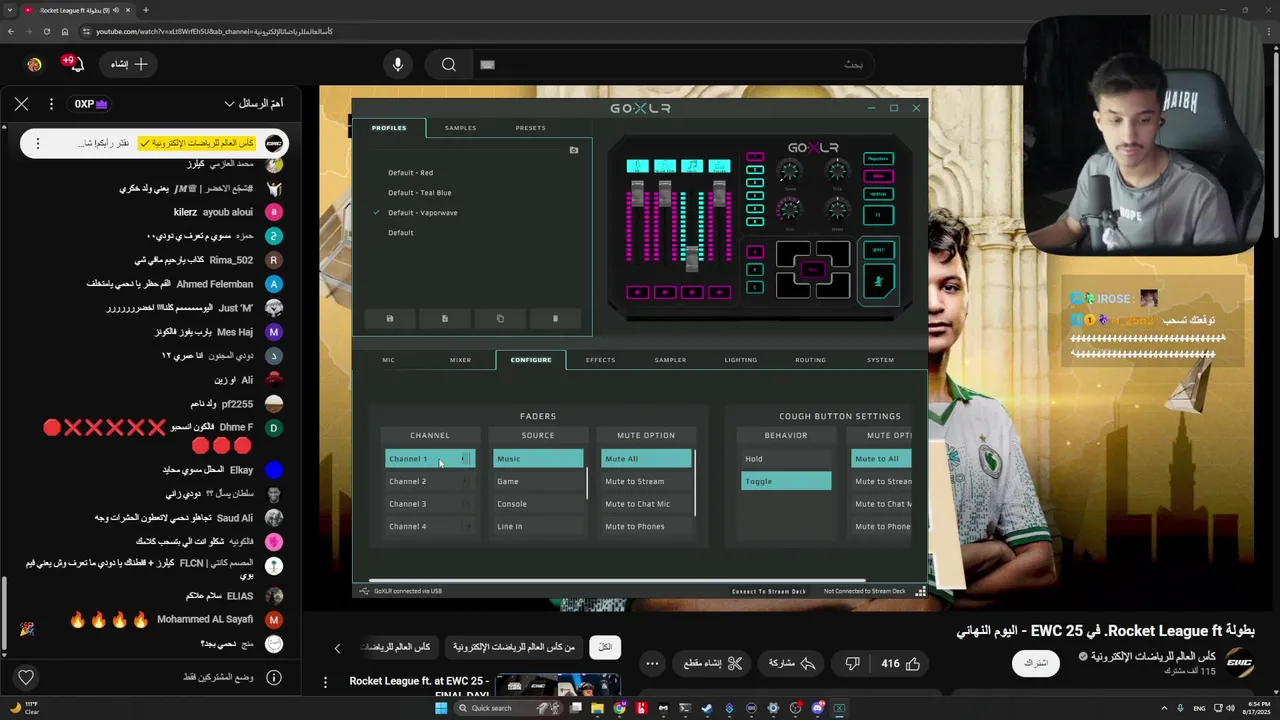1280x720 pixels.
Task: Open the Lighting tab
Action: pyautogui.click(x=740, y=360)
